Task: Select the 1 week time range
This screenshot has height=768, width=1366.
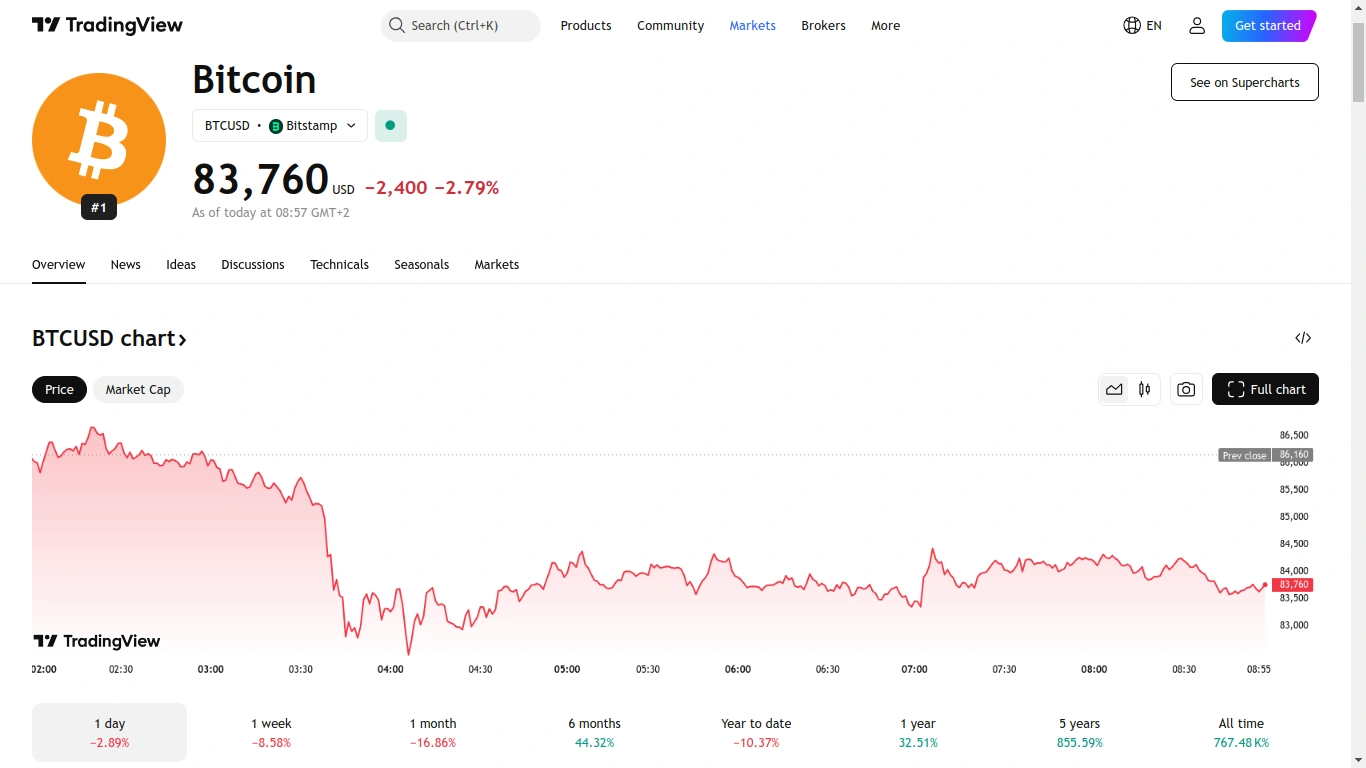Action: point(271,732)
